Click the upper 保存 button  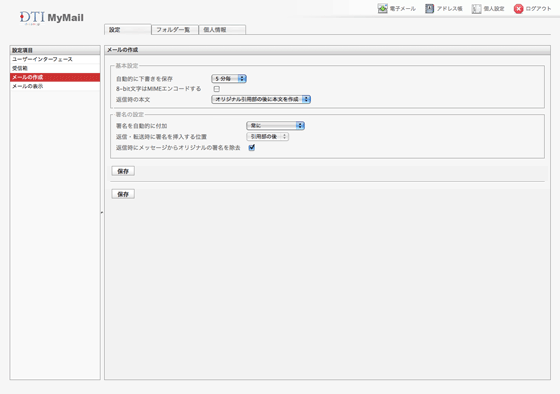[123, 171]
